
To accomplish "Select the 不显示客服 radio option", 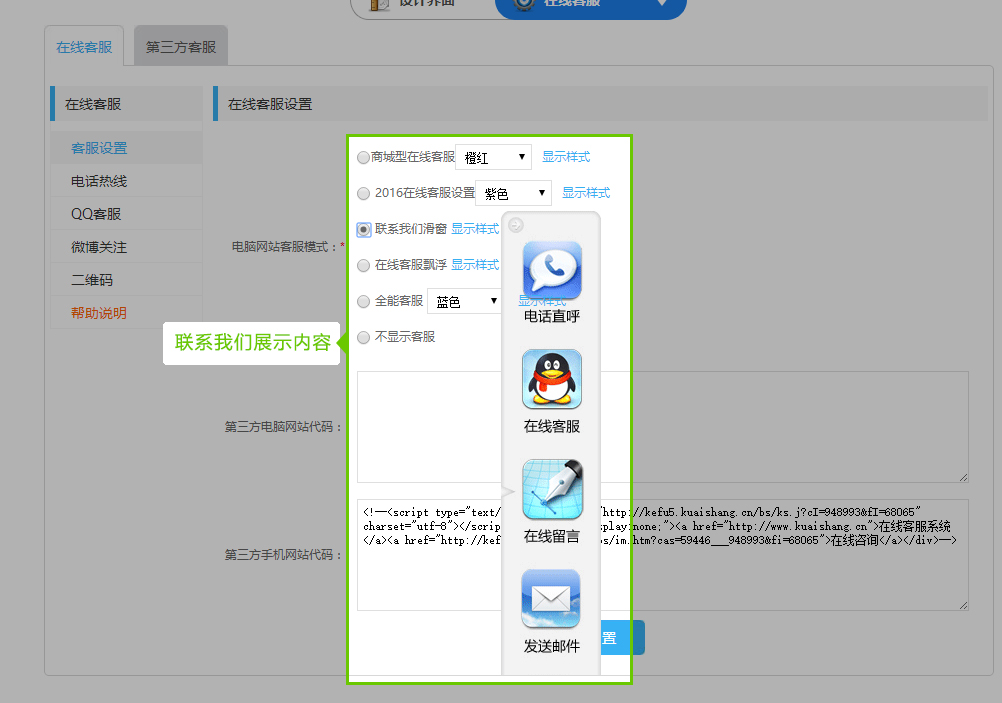I will click(x=364, y=337).
